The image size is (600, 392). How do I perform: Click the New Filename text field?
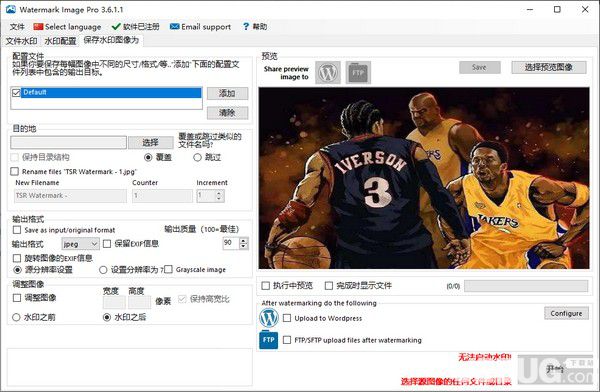point(70,196)
